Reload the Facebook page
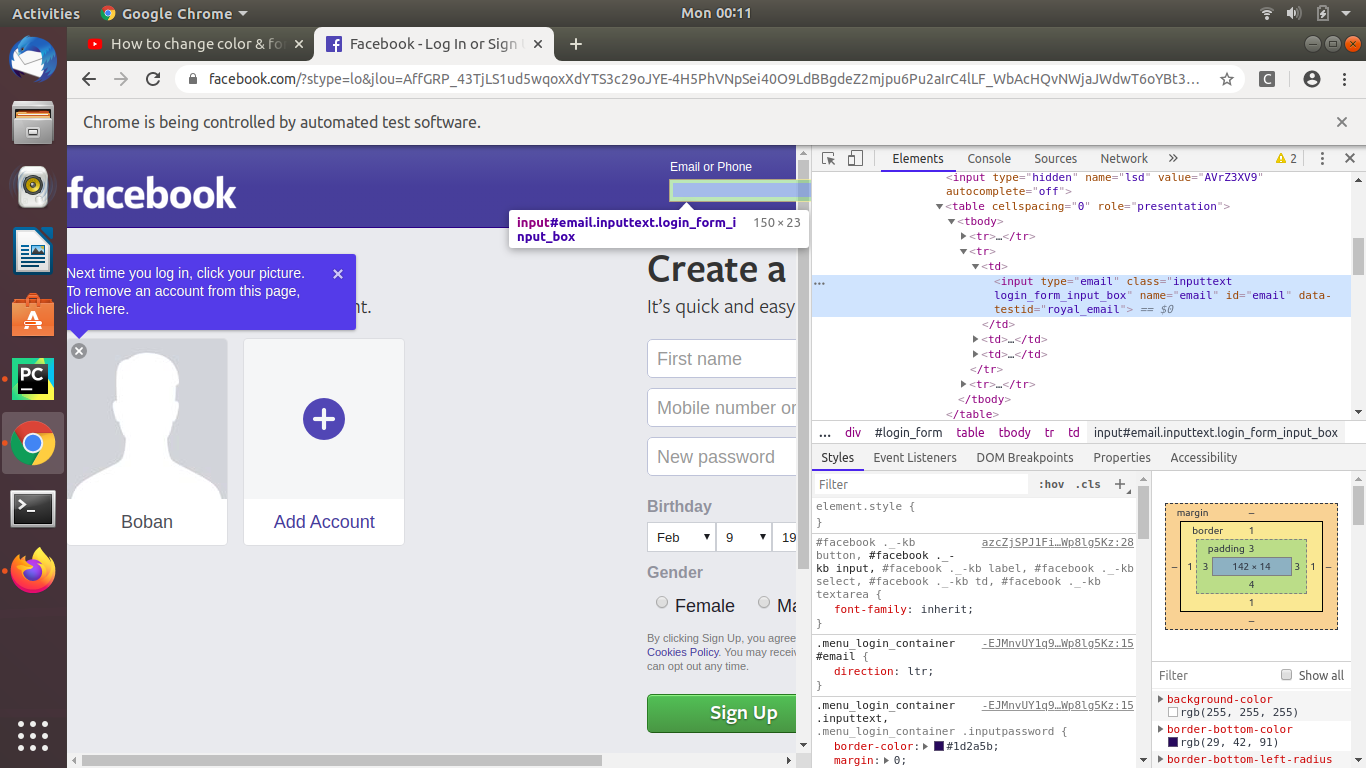 click(x=153, y=79)
